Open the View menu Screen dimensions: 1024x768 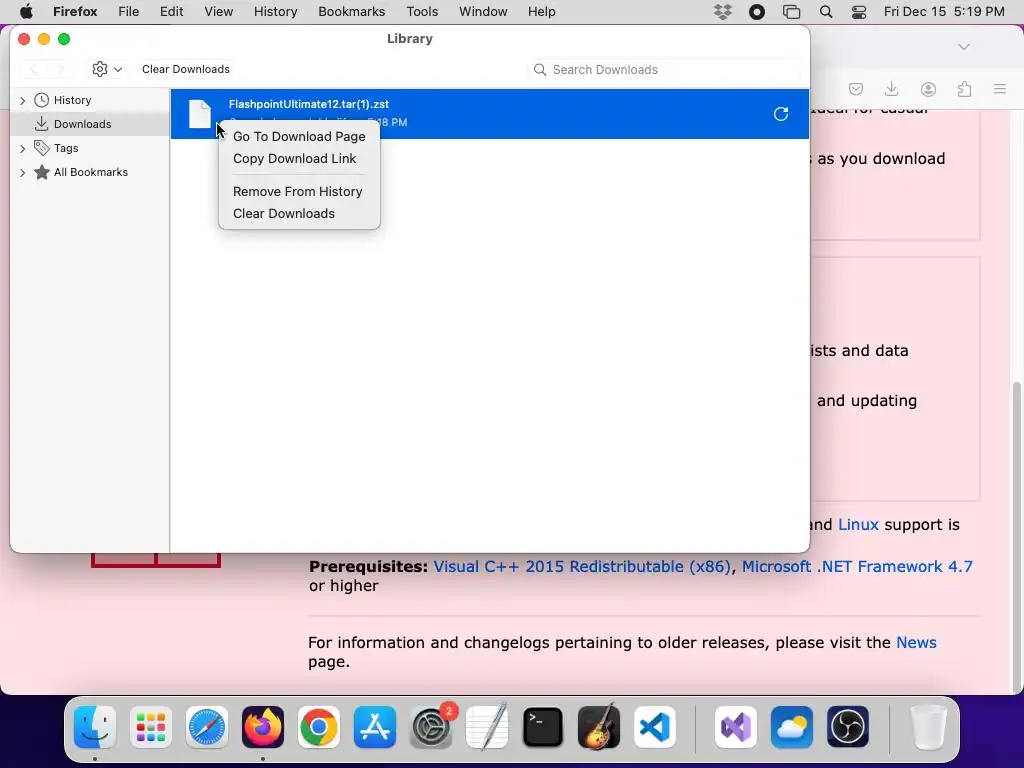tap(219, 12)
